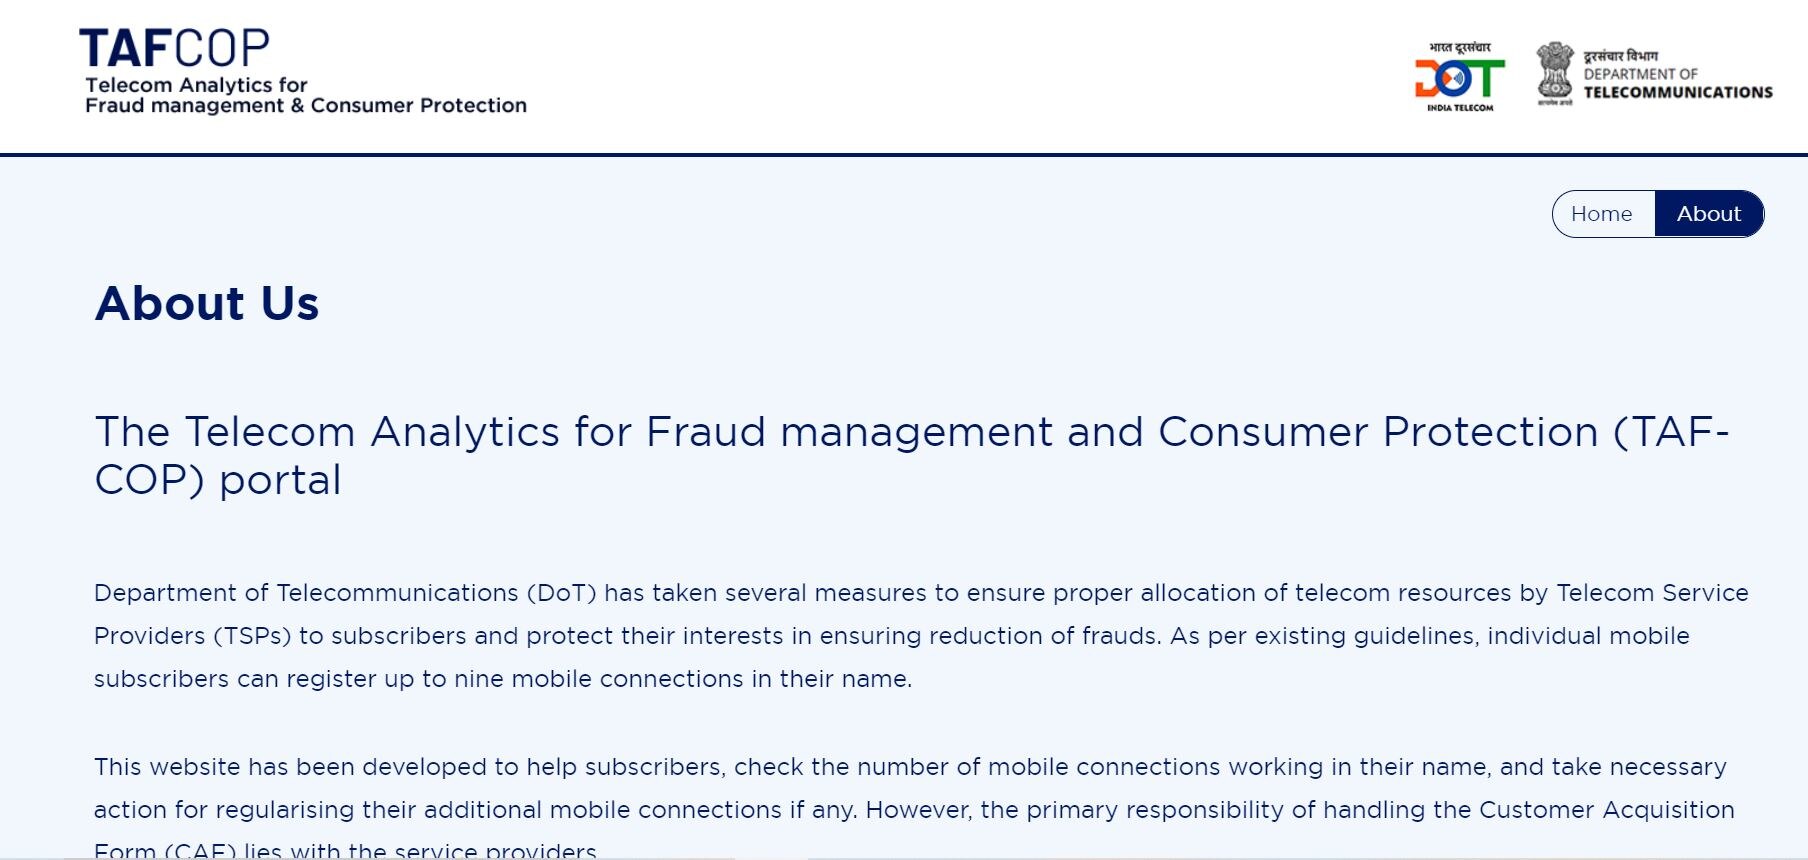Go to the Home tab
This screenshot has height=860, width=1808.
click(x=1602, y=214)
